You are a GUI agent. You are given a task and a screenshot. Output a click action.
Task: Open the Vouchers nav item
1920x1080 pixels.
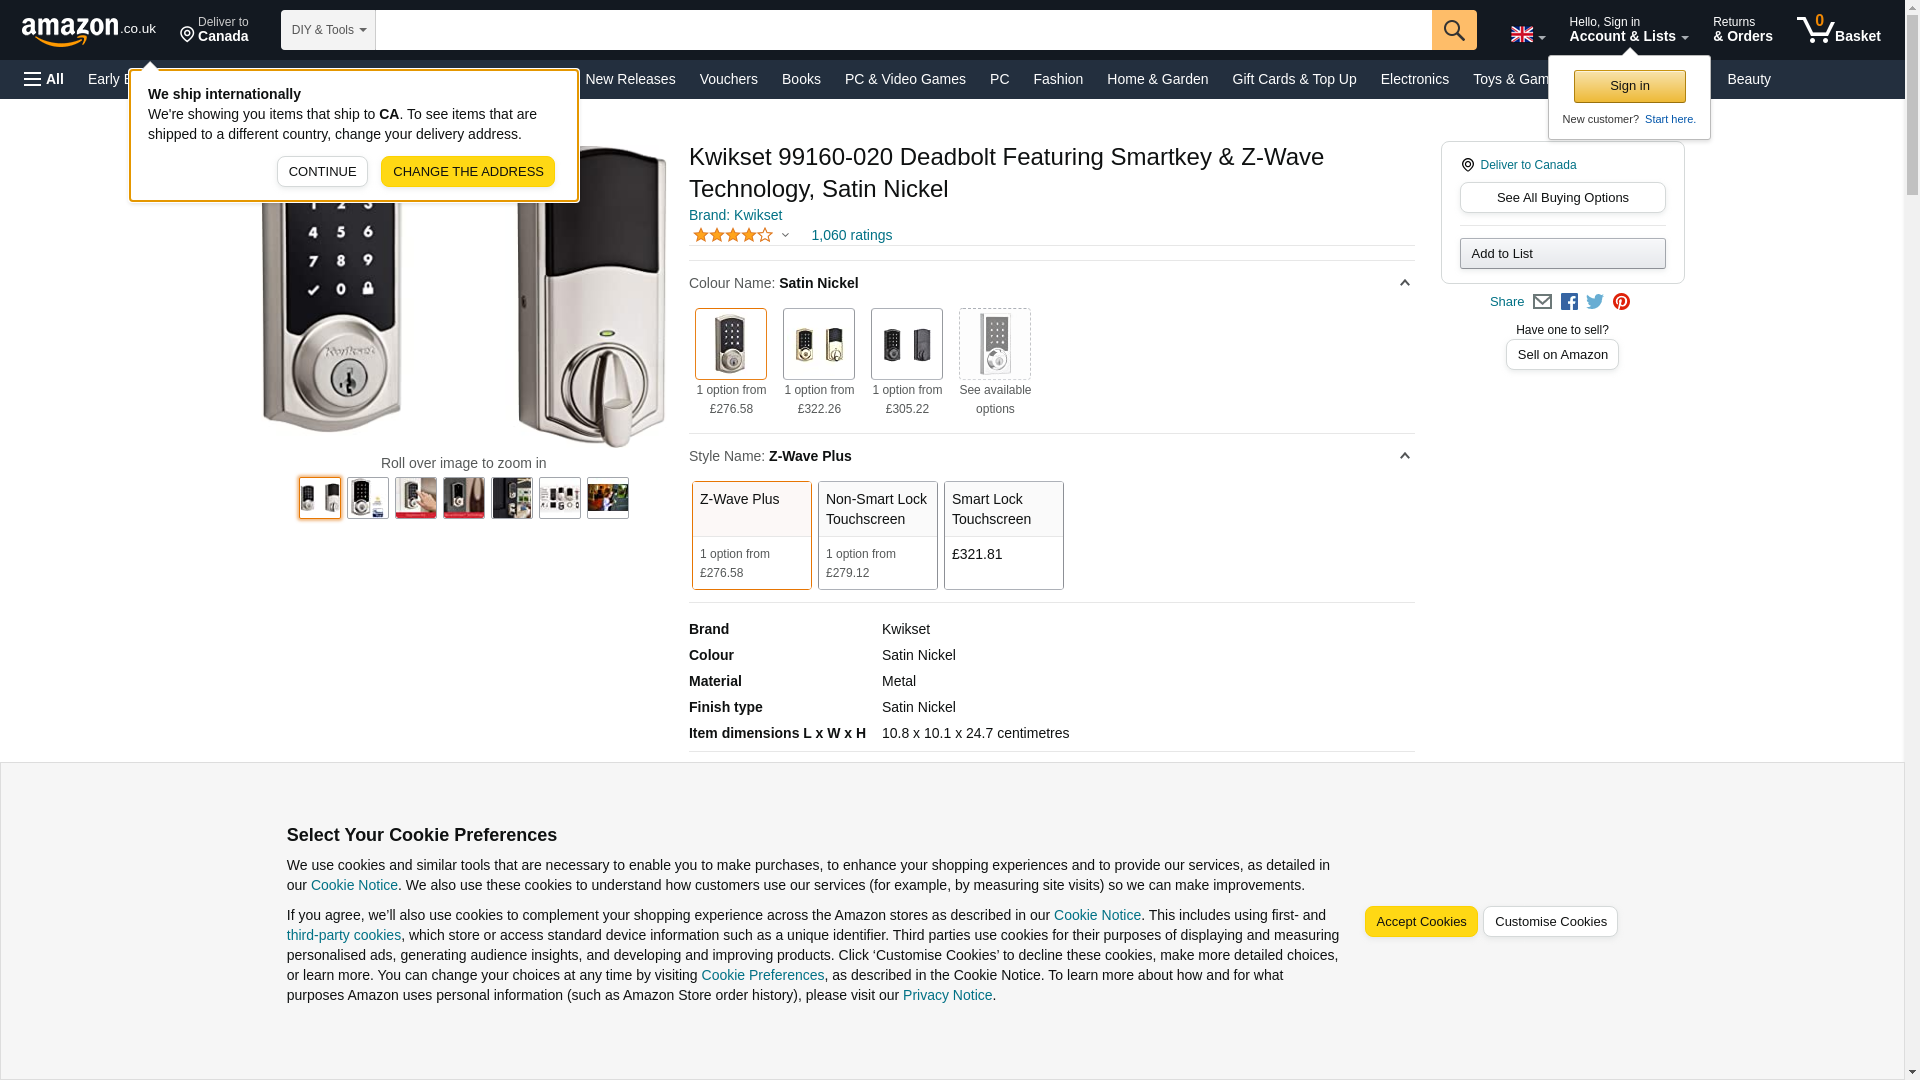(x=728, y=79)
